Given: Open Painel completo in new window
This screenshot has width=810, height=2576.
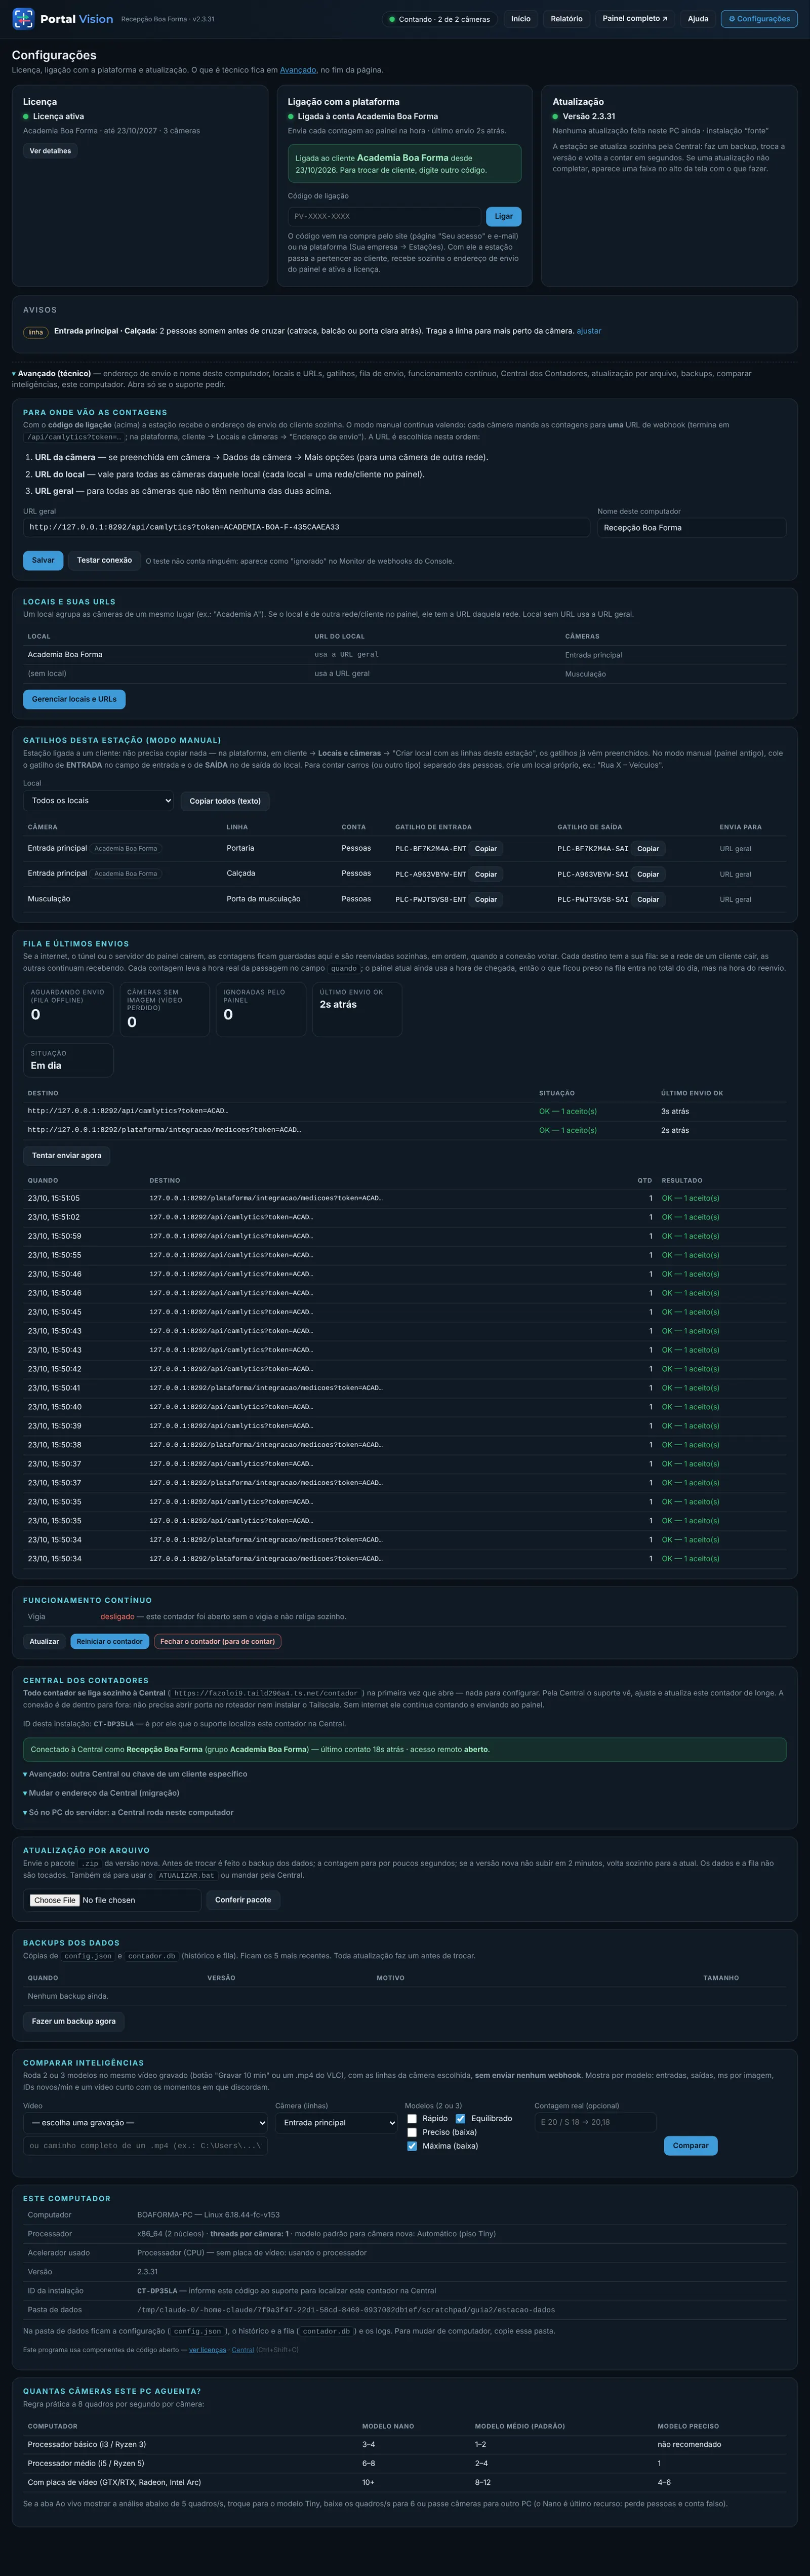Looking at the screenshot, I should coord(634,19).
